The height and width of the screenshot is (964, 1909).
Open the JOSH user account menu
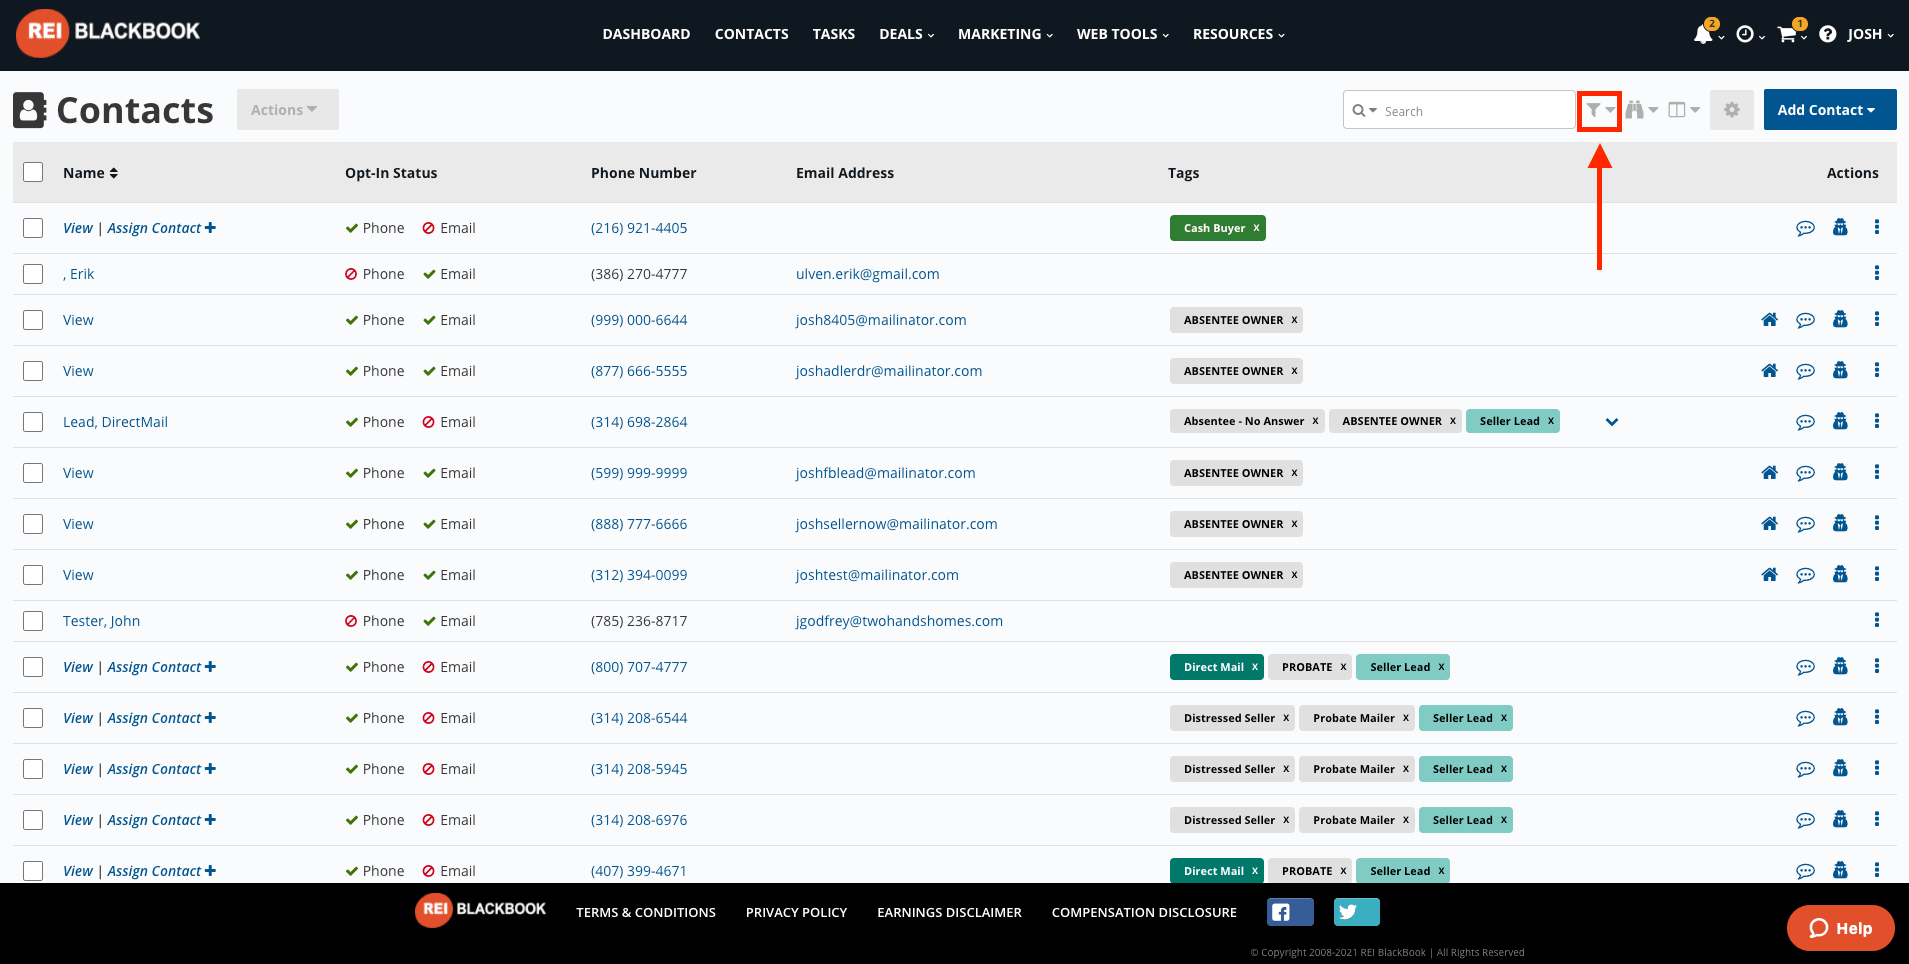(x=1870, y=34)
